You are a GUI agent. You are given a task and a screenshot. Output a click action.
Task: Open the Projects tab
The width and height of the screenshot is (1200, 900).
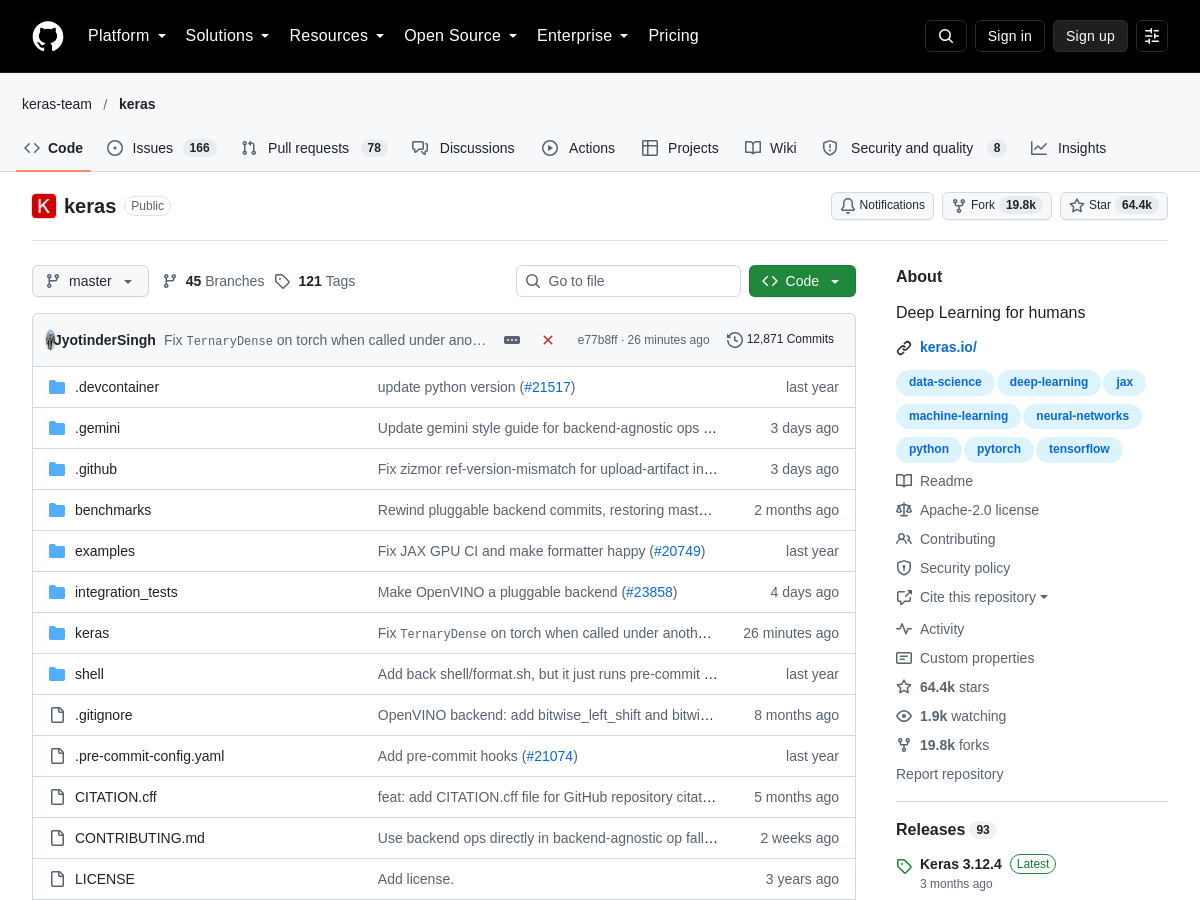[680, 148]
